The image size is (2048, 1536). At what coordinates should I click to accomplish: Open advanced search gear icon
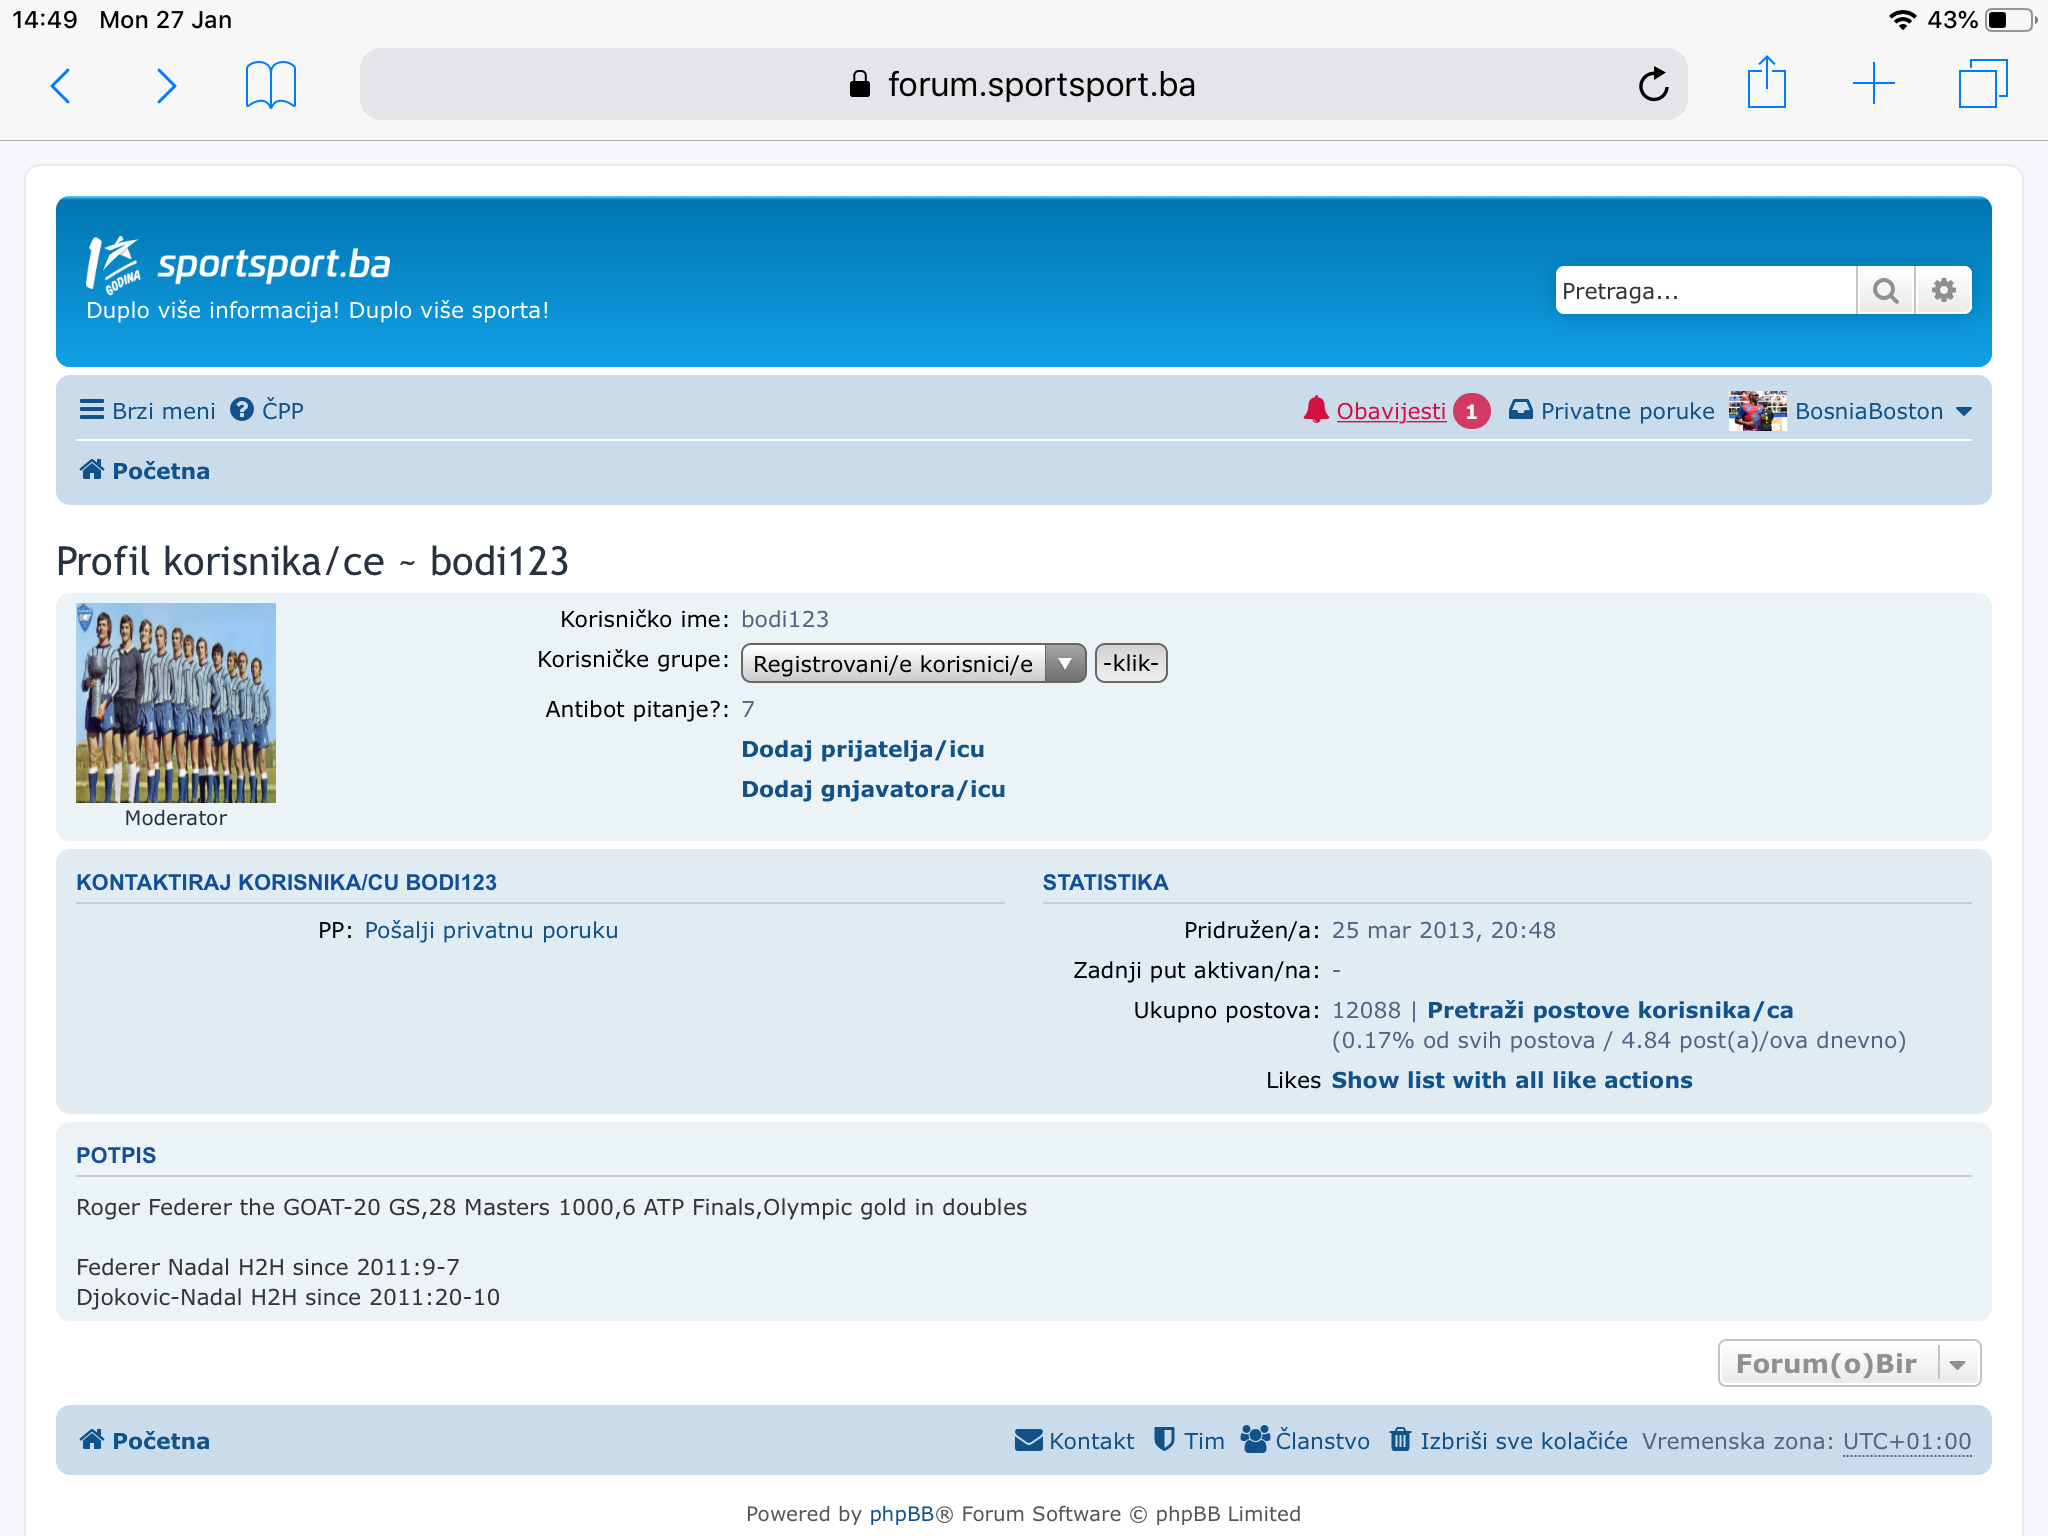click(x=1943, y=291)
